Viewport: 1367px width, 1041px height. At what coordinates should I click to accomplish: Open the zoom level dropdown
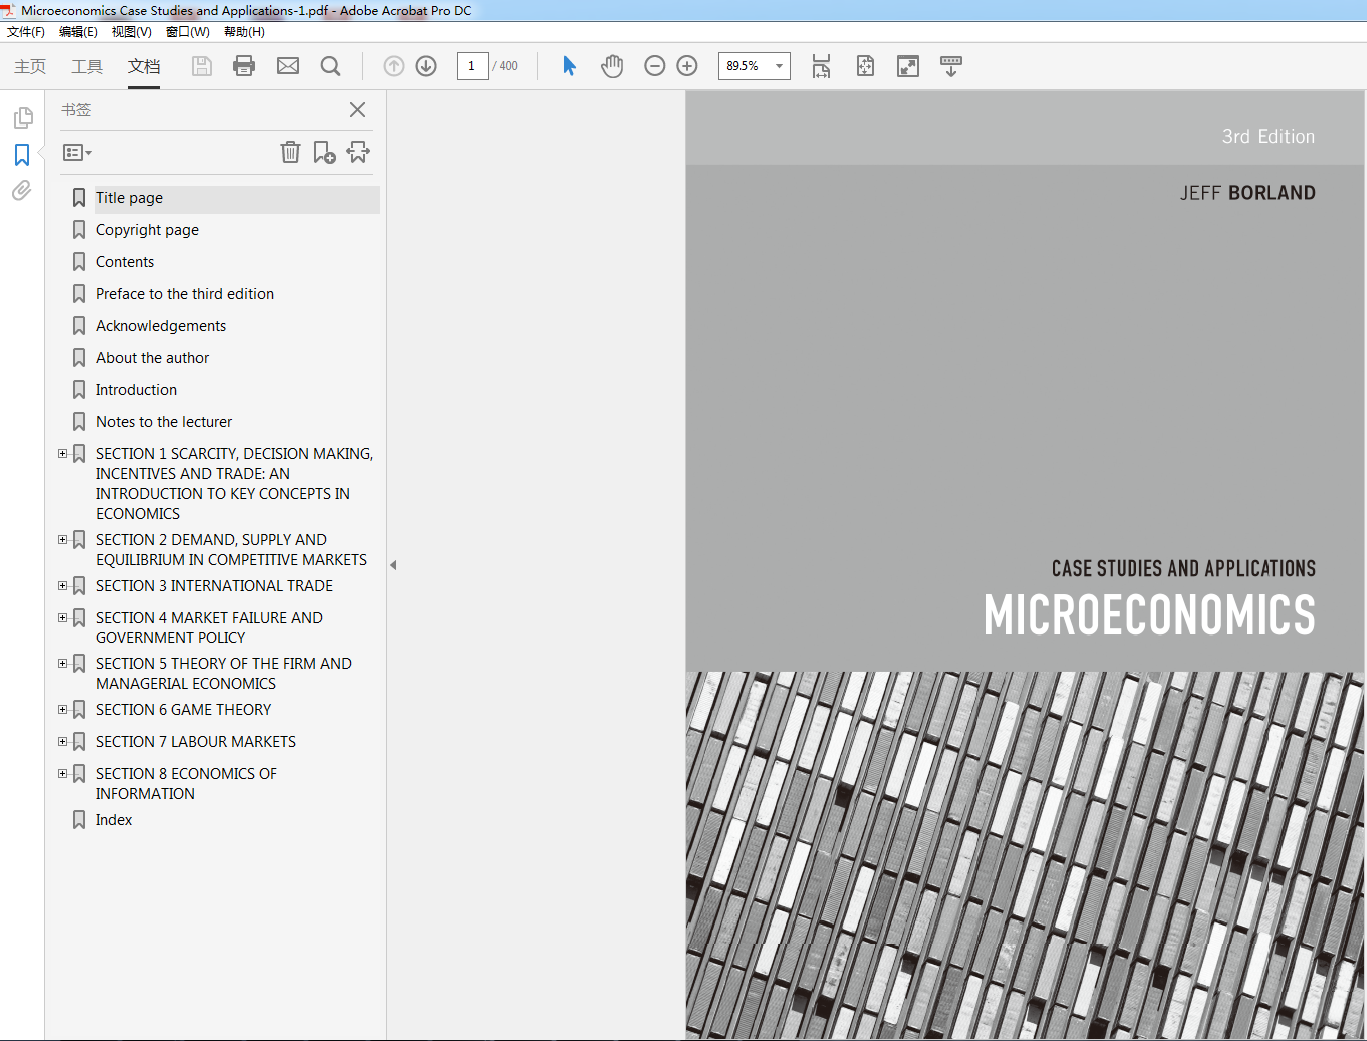[779, 66]
